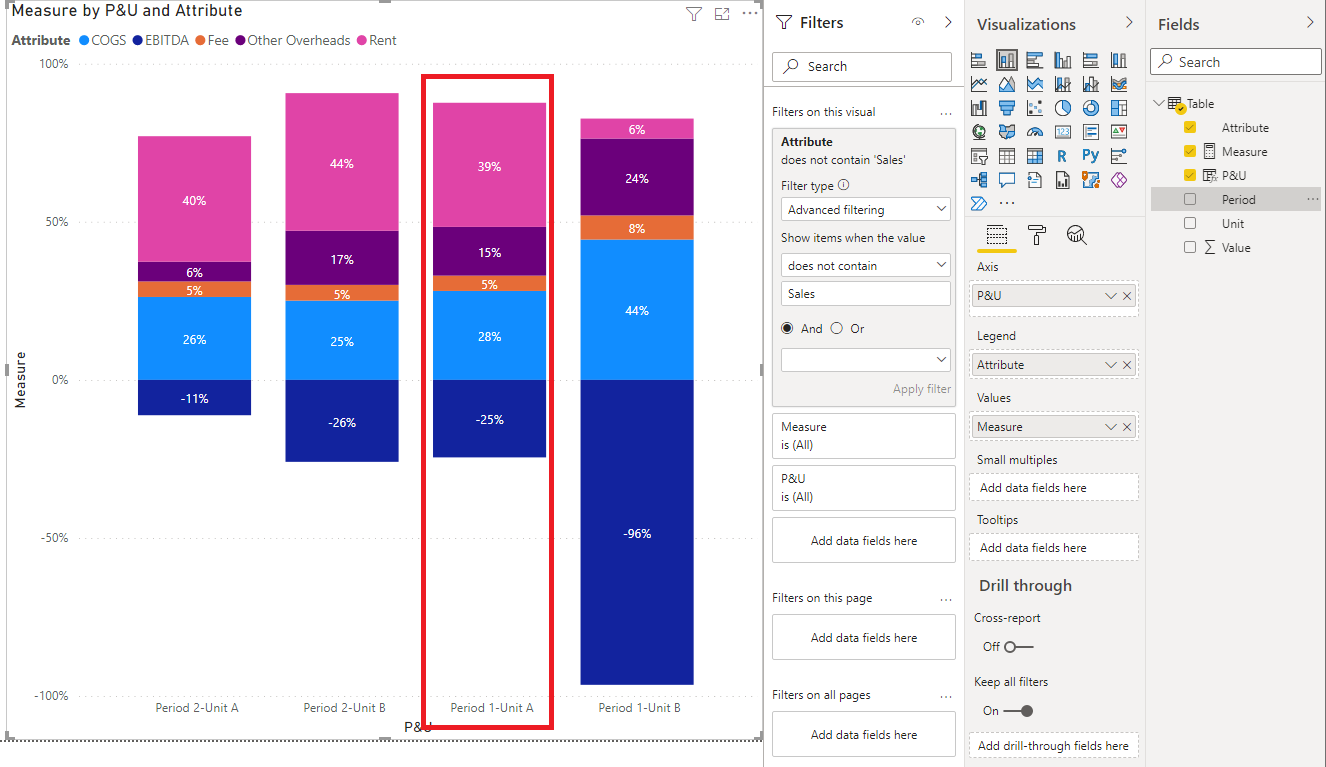Choose the matrix visualization
Screen dimensions: 1326x767
(x=1035, y=155)
